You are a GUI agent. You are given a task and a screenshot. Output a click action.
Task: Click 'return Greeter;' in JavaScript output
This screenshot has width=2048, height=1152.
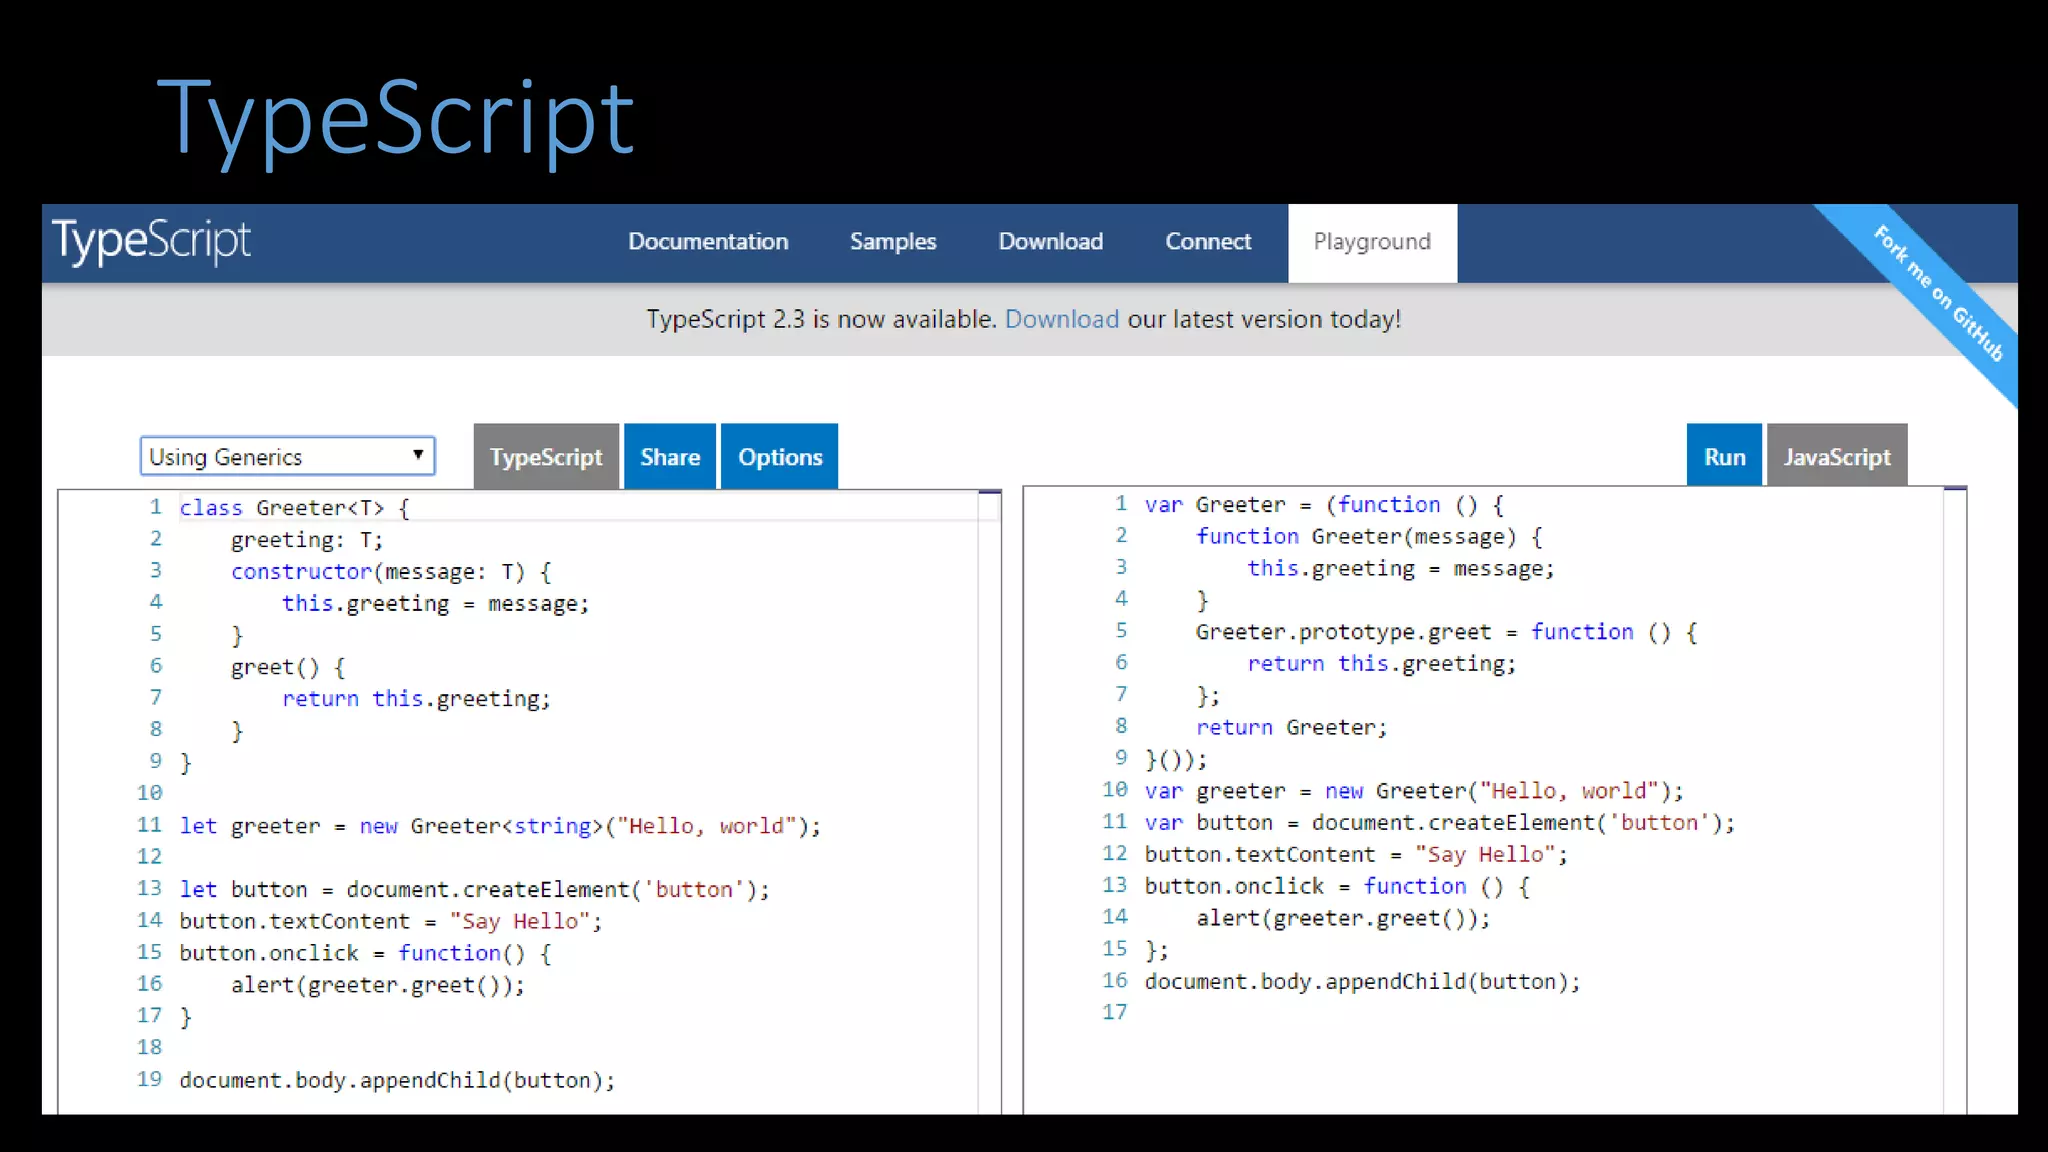(1292, 728)
